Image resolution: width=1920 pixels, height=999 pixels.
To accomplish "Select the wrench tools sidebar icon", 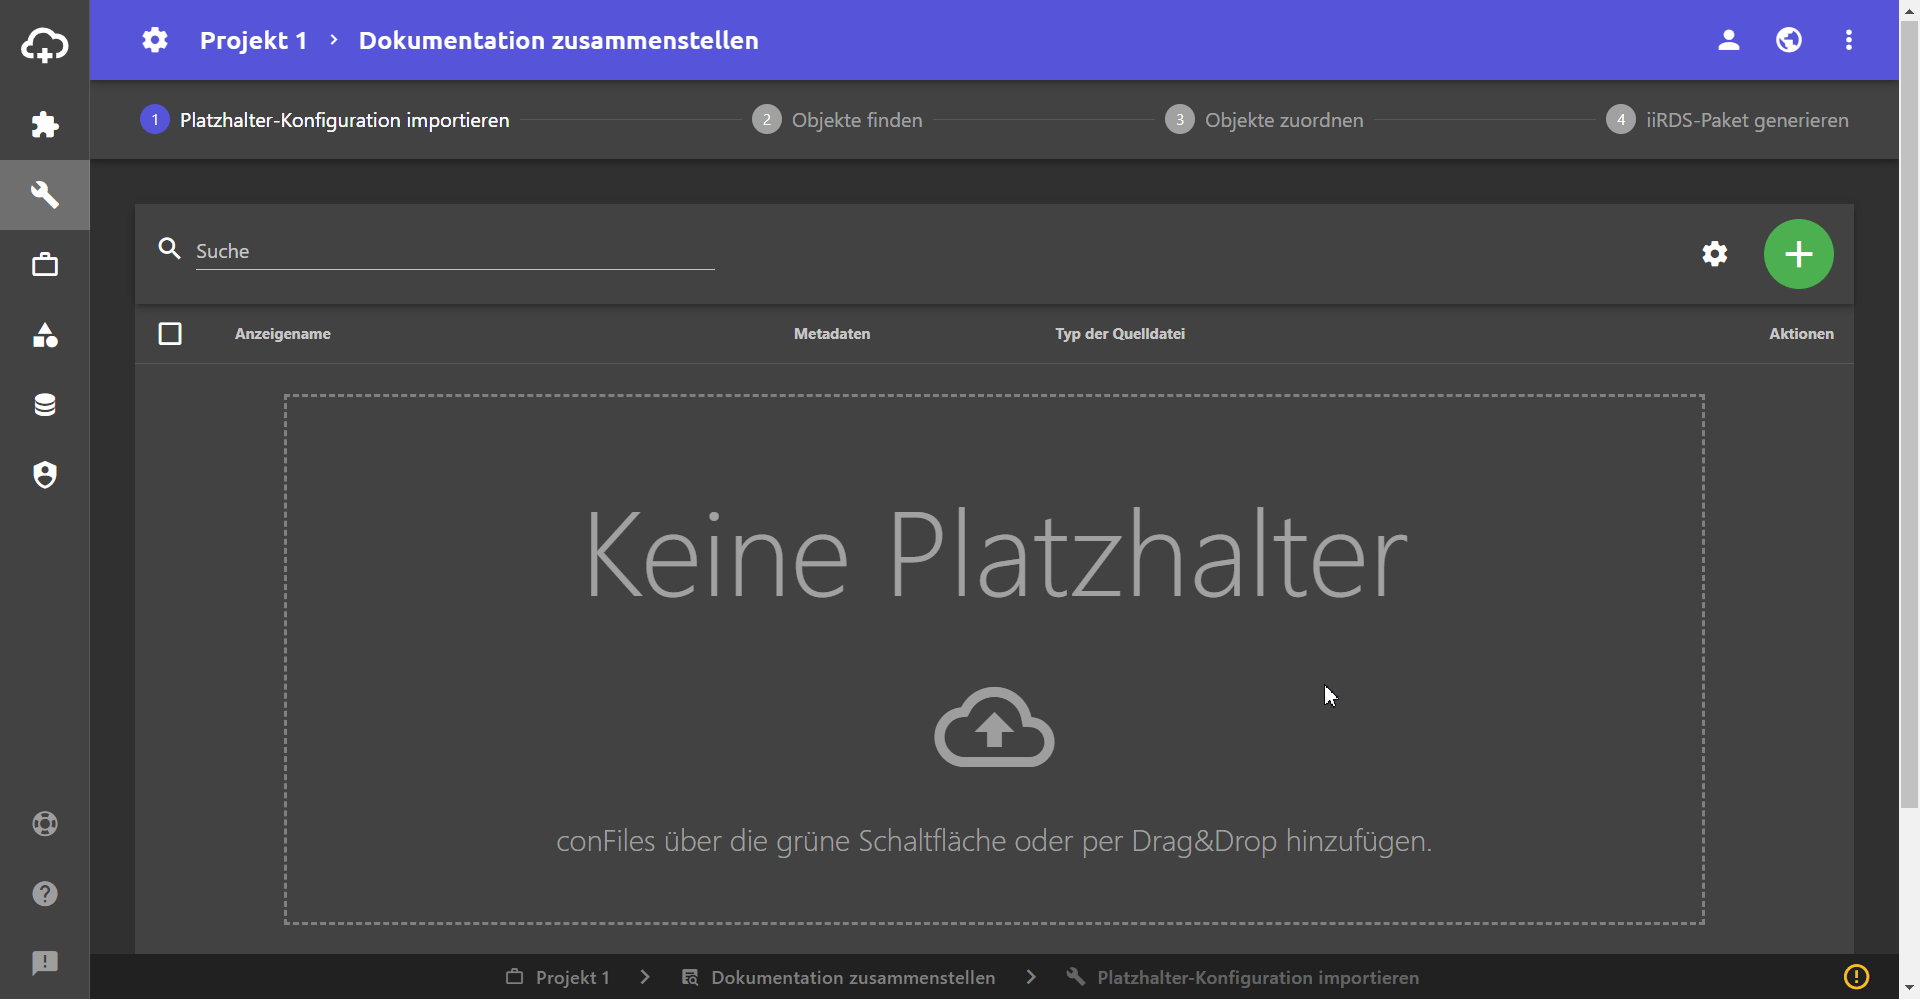I will pos(45,195).
